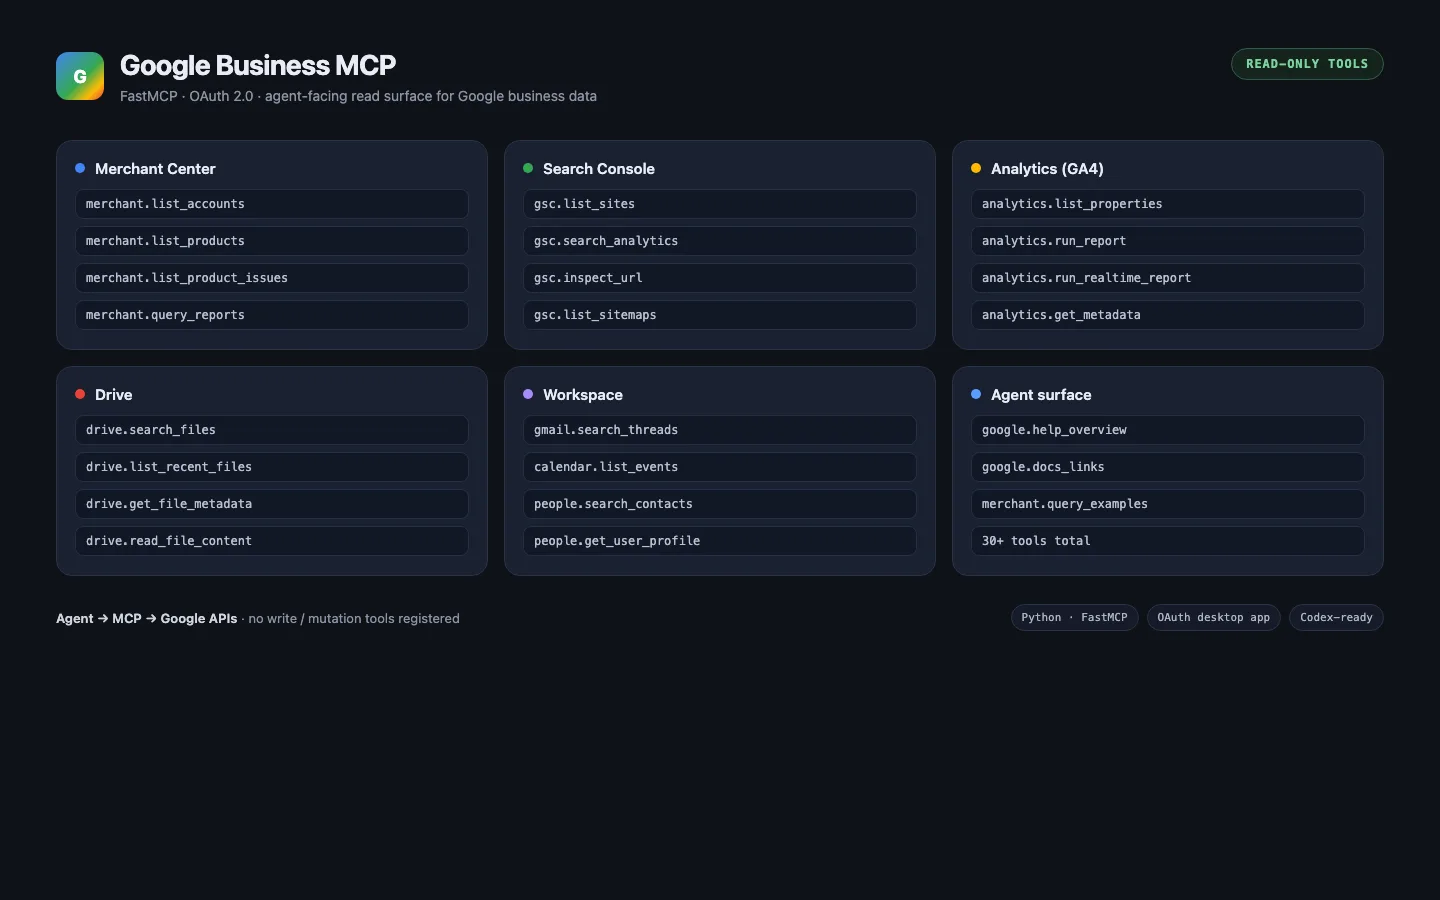
Task: Select merchant.list_product_issues tool
Action: 272,278
